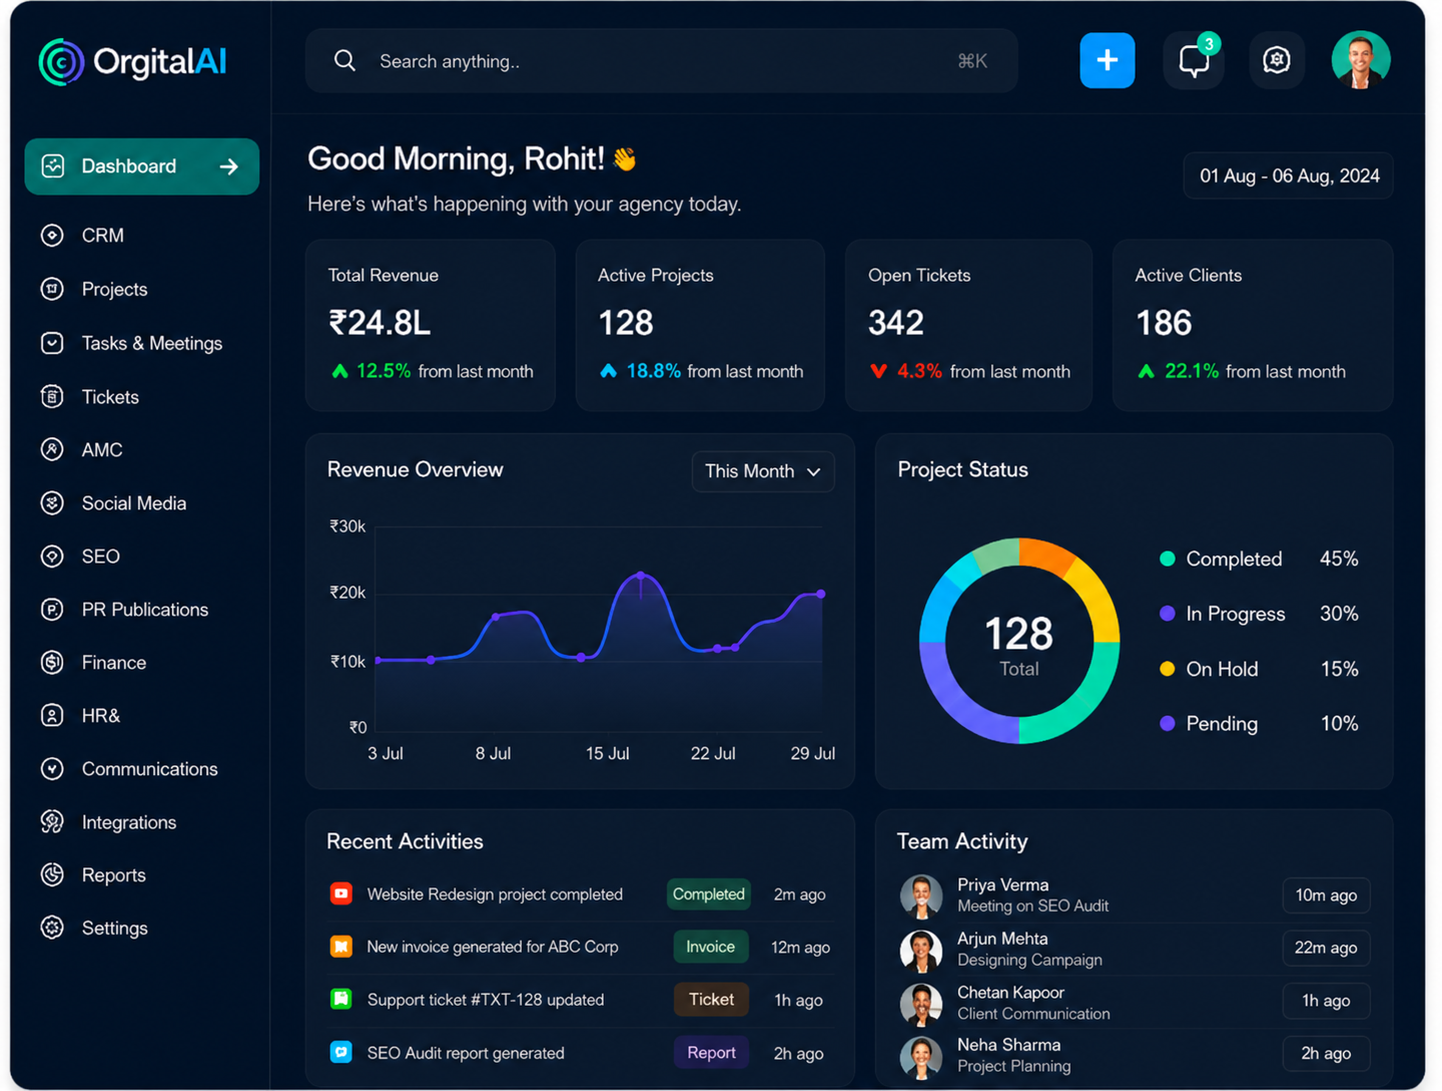The image size is (1442, 1091).
Task: Click the Open Tickets 342 value
Action: [896, 323]
